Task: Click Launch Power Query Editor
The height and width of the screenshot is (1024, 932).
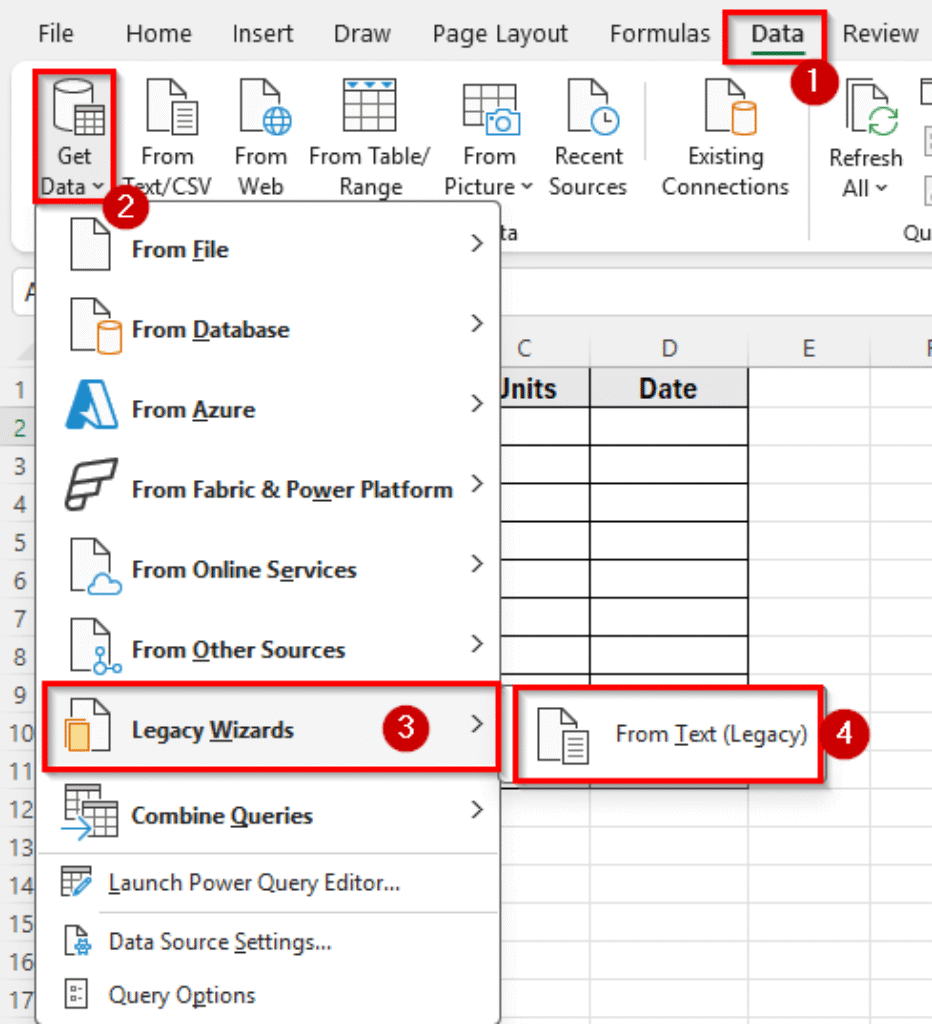Action: 268,882
